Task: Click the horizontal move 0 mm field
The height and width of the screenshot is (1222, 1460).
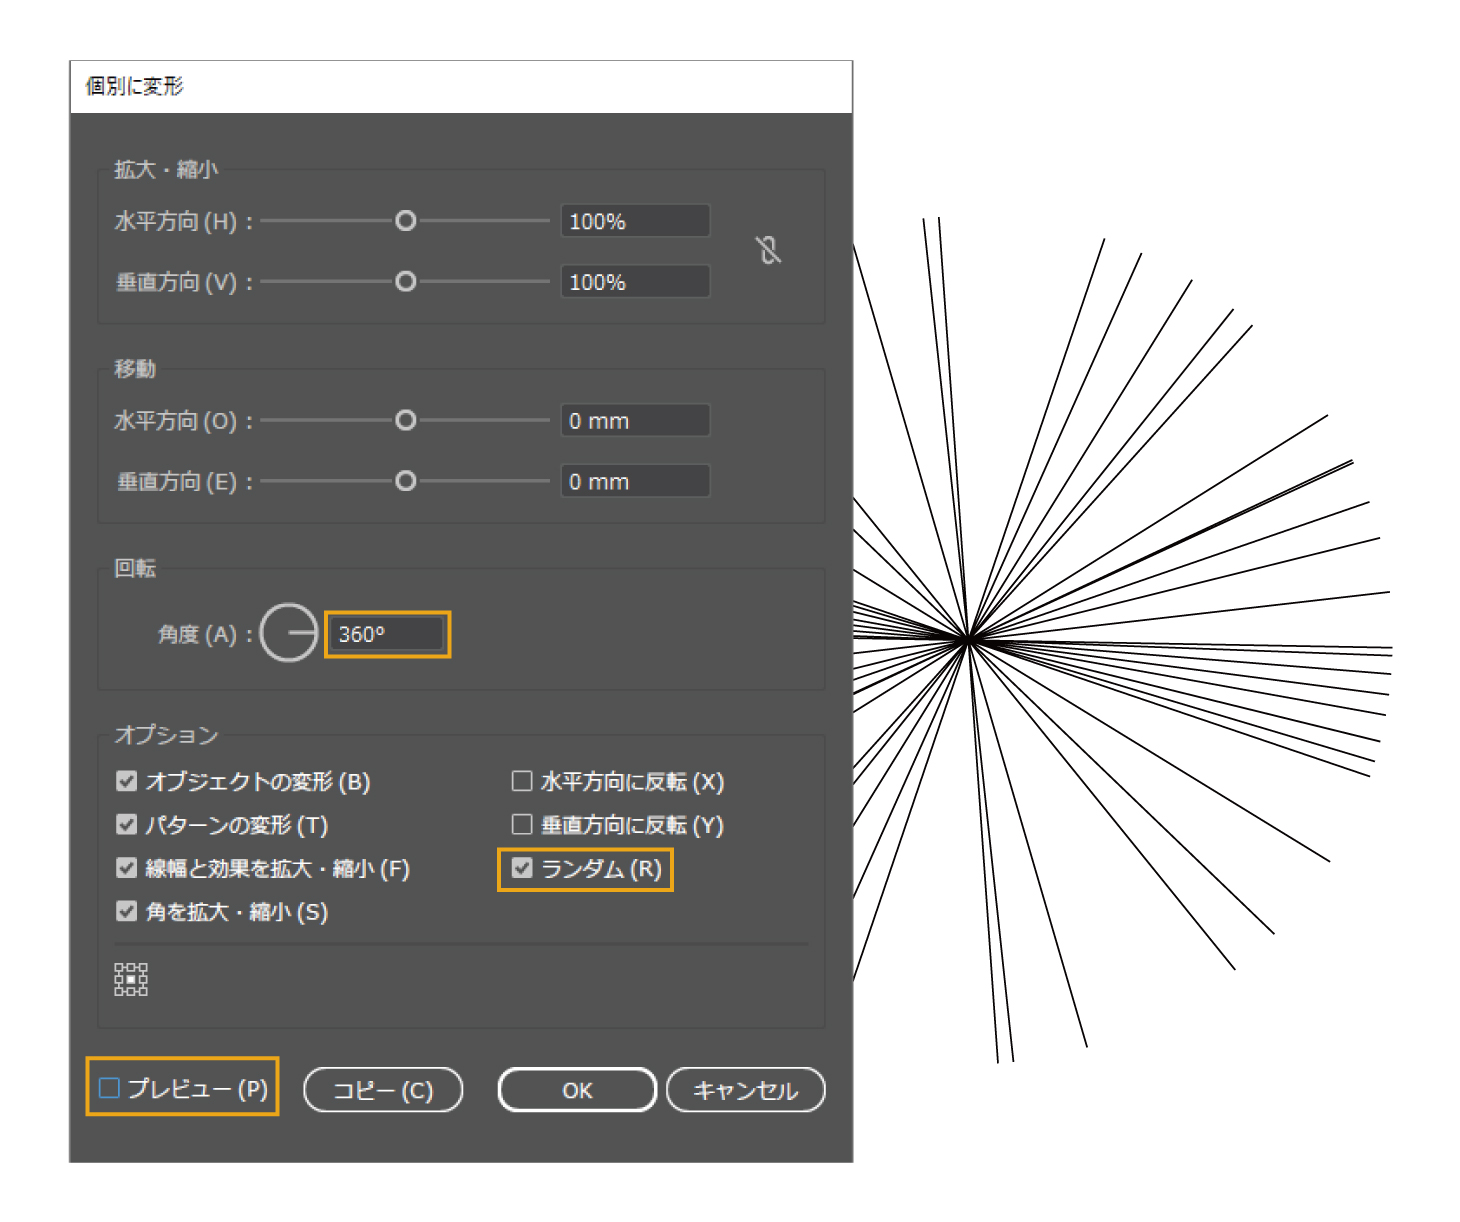Action: pos(635,421)
